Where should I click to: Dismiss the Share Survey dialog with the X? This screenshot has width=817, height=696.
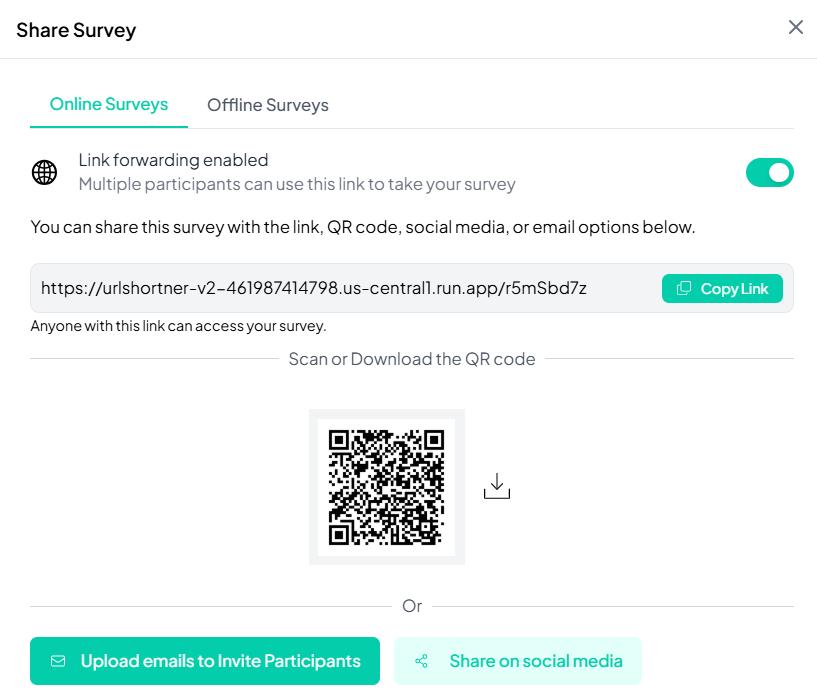[795, 27]
